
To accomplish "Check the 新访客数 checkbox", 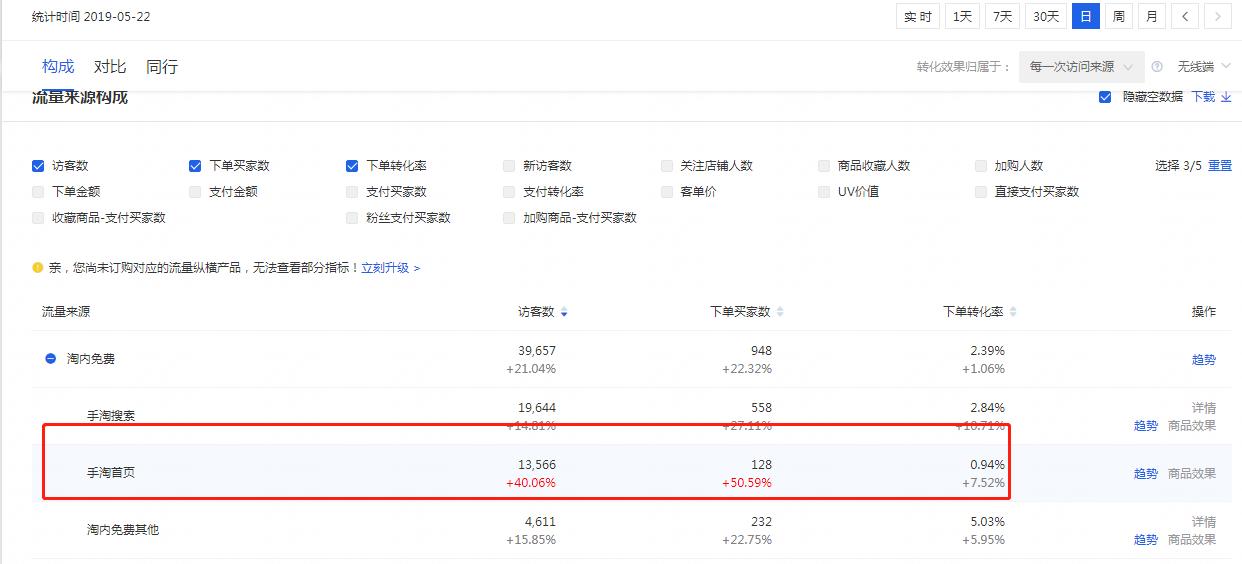I will 510,166.
